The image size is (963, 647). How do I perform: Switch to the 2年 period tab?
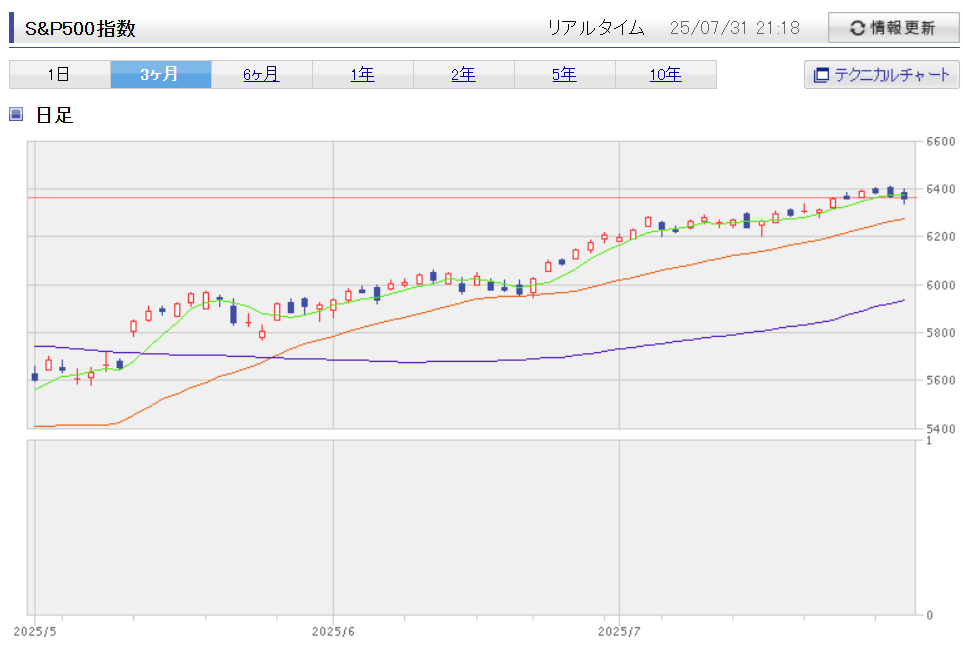[464, 74]
